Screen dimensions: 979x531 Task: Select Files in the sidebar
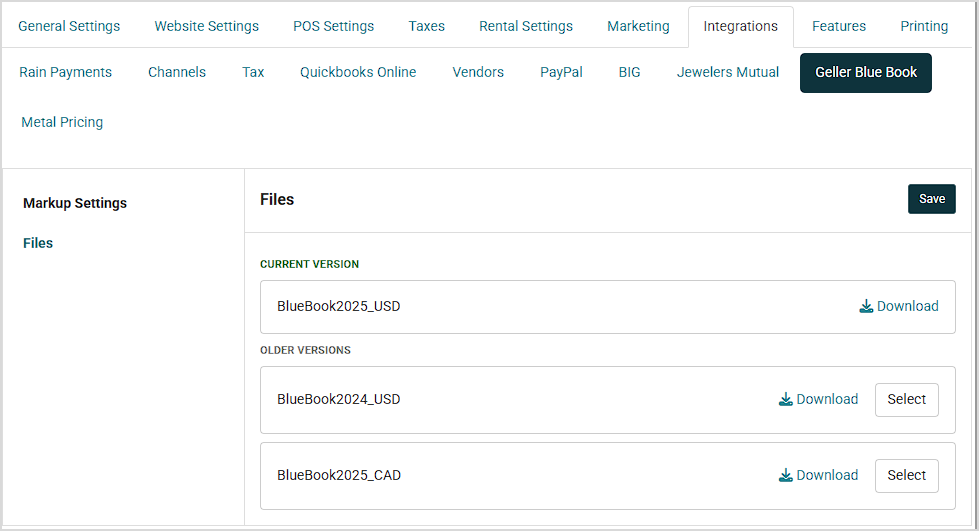coord(38,243)
